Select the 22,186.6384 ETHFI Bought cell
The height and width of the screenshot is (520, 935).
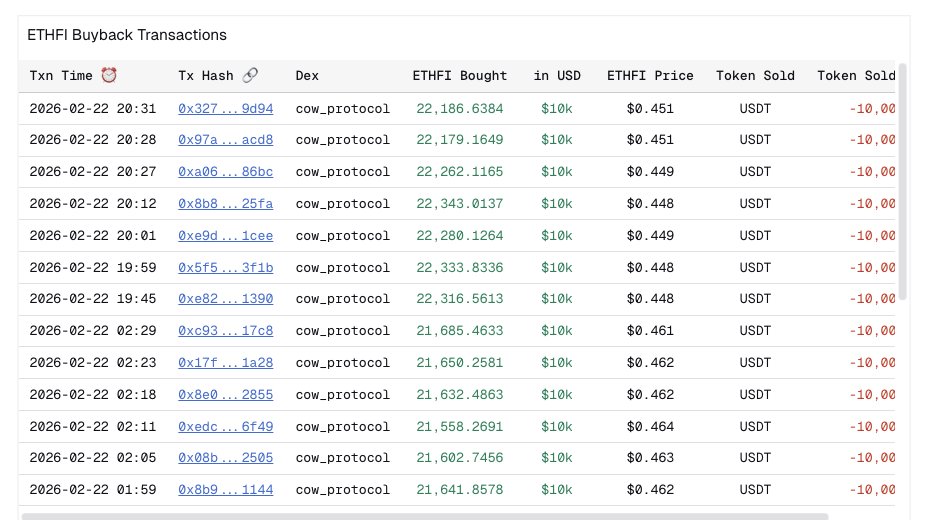pos(460,109)
